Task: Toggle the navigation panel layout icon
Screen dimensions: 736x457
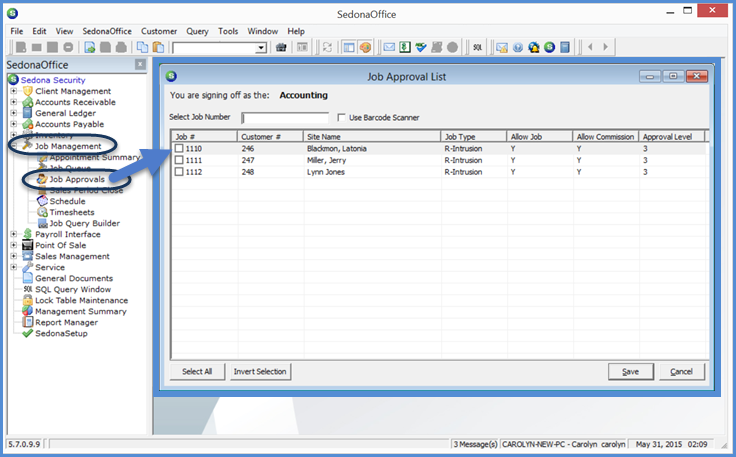Action: [x=349, y=47]
